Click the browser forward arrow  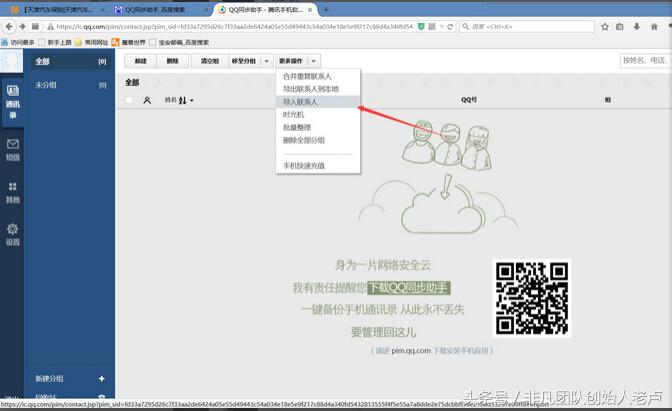point(22,27)
